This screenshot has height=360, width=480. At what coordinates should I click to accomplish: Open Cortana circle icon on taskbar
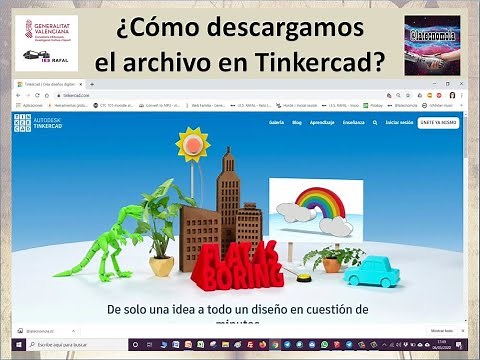[x=135, y=345]
